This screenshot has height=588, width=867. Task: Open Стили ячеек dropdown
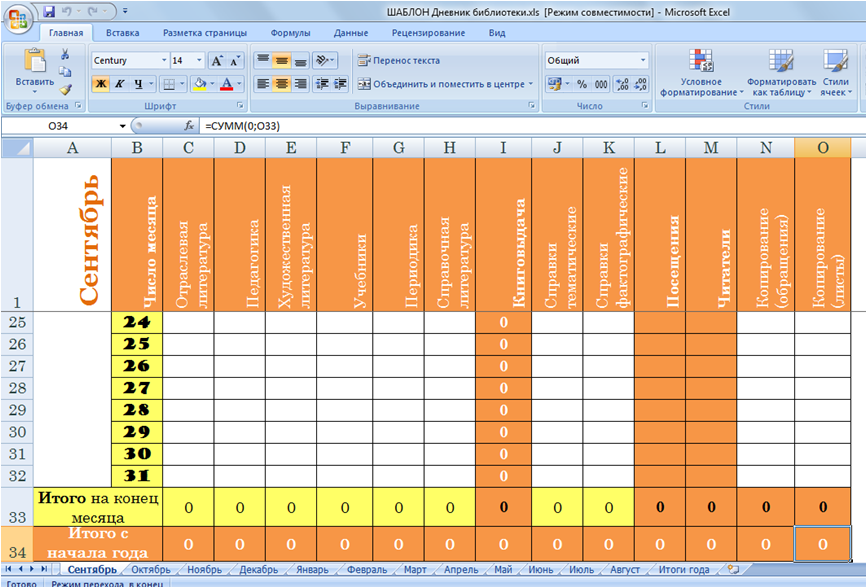[835, 72]
